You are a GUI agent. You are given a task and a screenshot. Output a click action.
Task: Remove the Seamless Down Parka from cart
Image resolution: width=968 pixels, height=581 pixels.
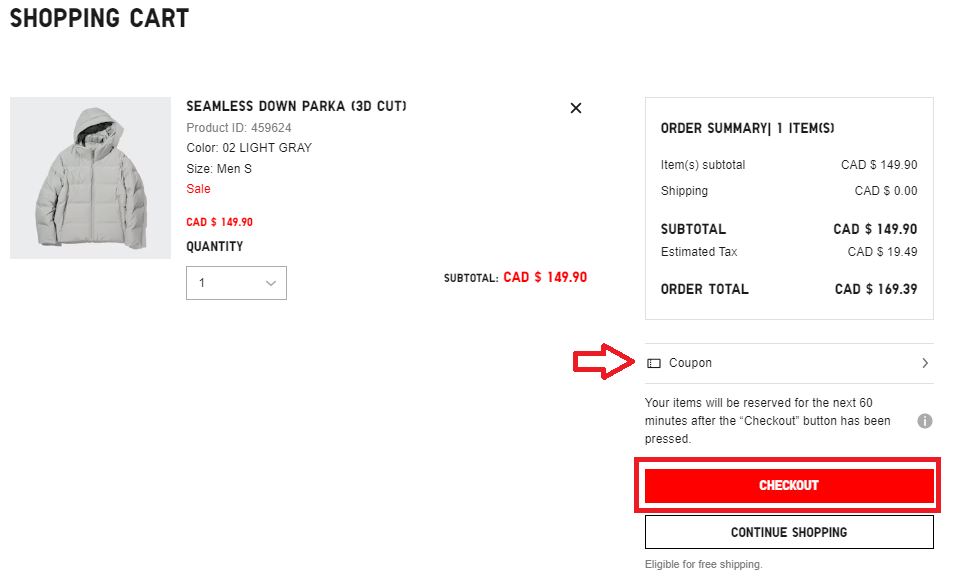point(575,108)
